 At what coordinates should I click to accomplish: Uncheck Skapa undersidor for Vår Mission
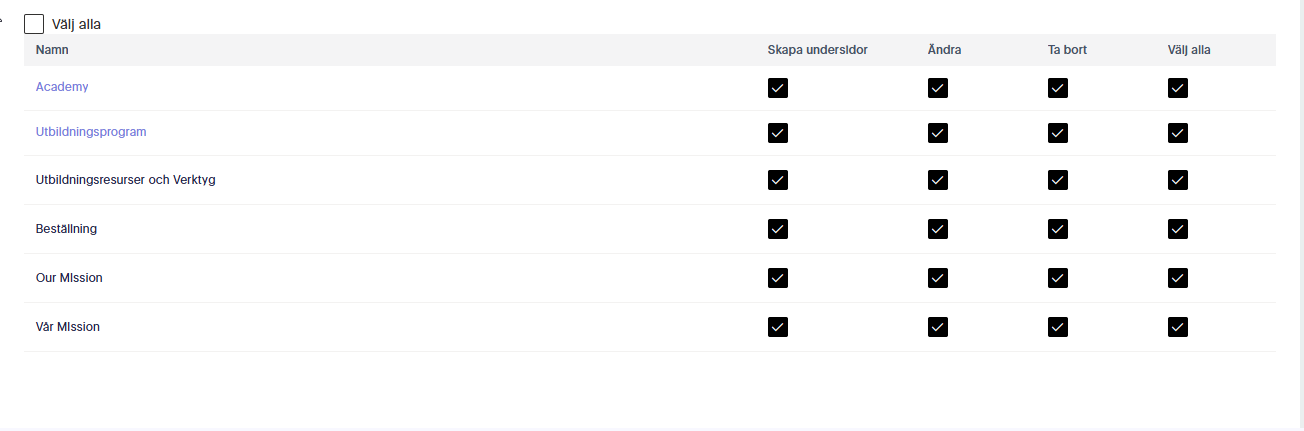tap(778, 327)
